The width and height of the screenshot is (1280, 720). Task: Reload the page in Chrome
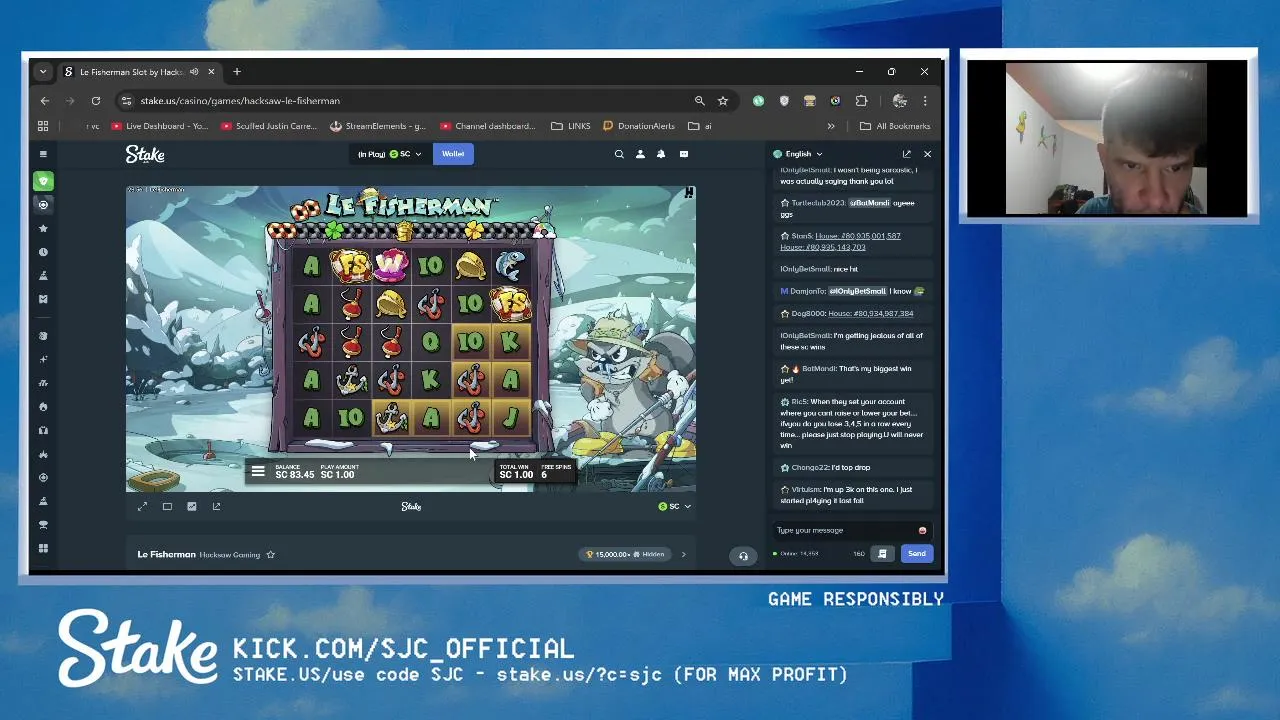click(96, 101)
